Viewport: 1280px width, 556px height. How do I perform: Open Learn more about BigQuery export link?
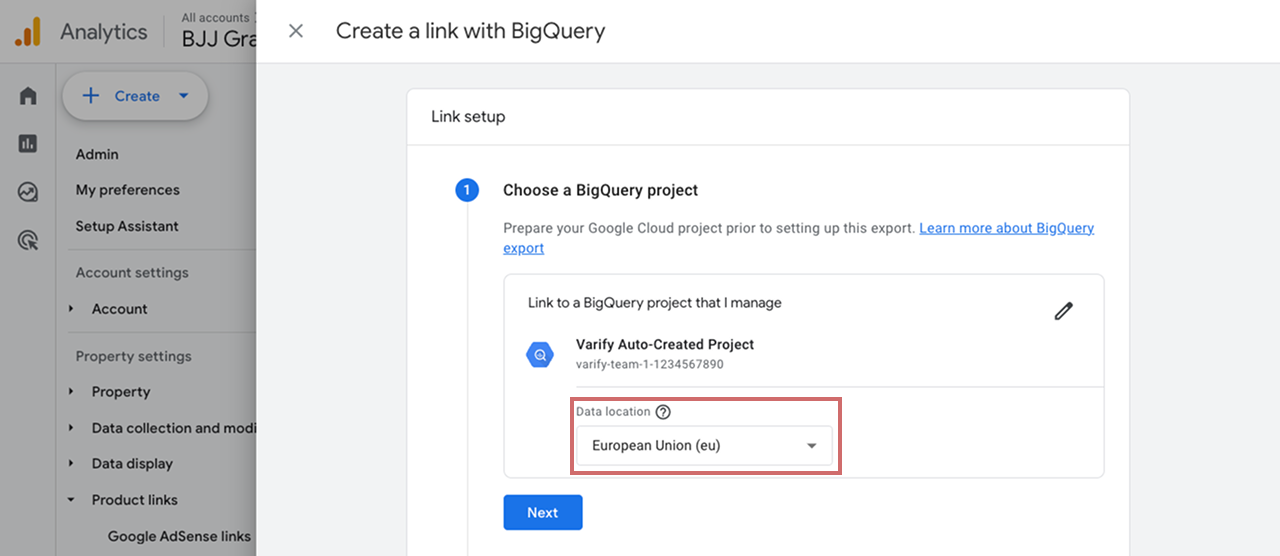(x=799, y=238)
